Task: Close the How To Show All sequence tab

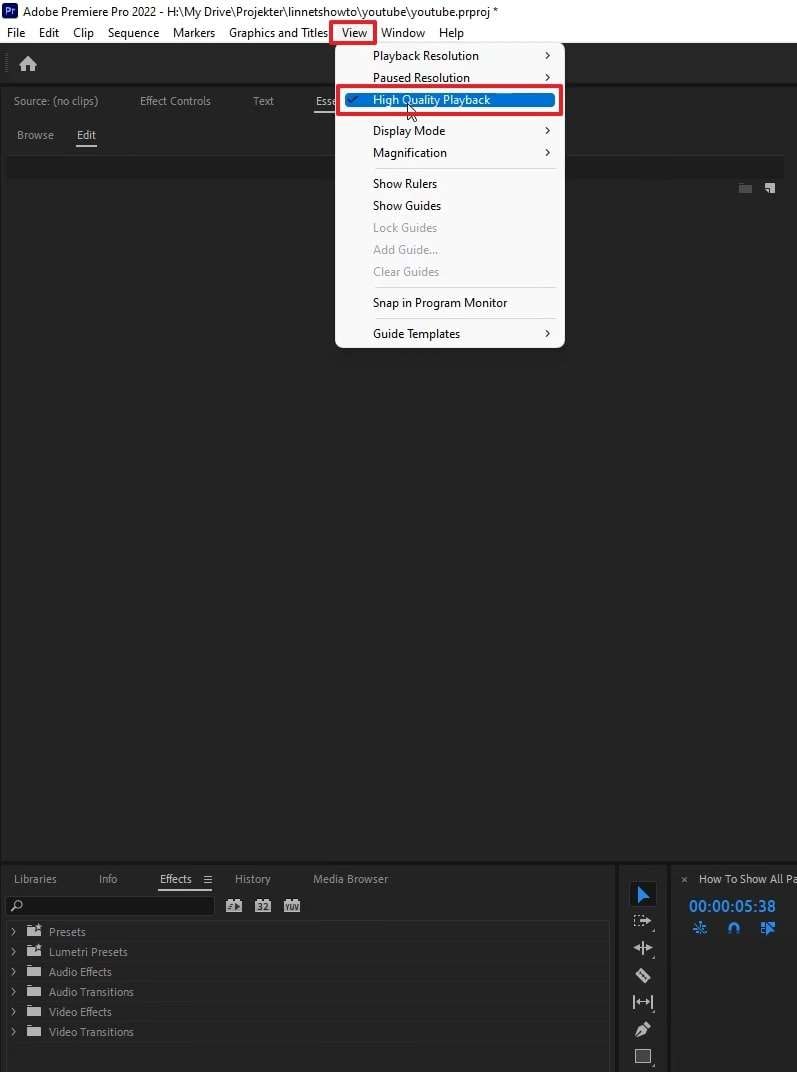Action: 684,880
